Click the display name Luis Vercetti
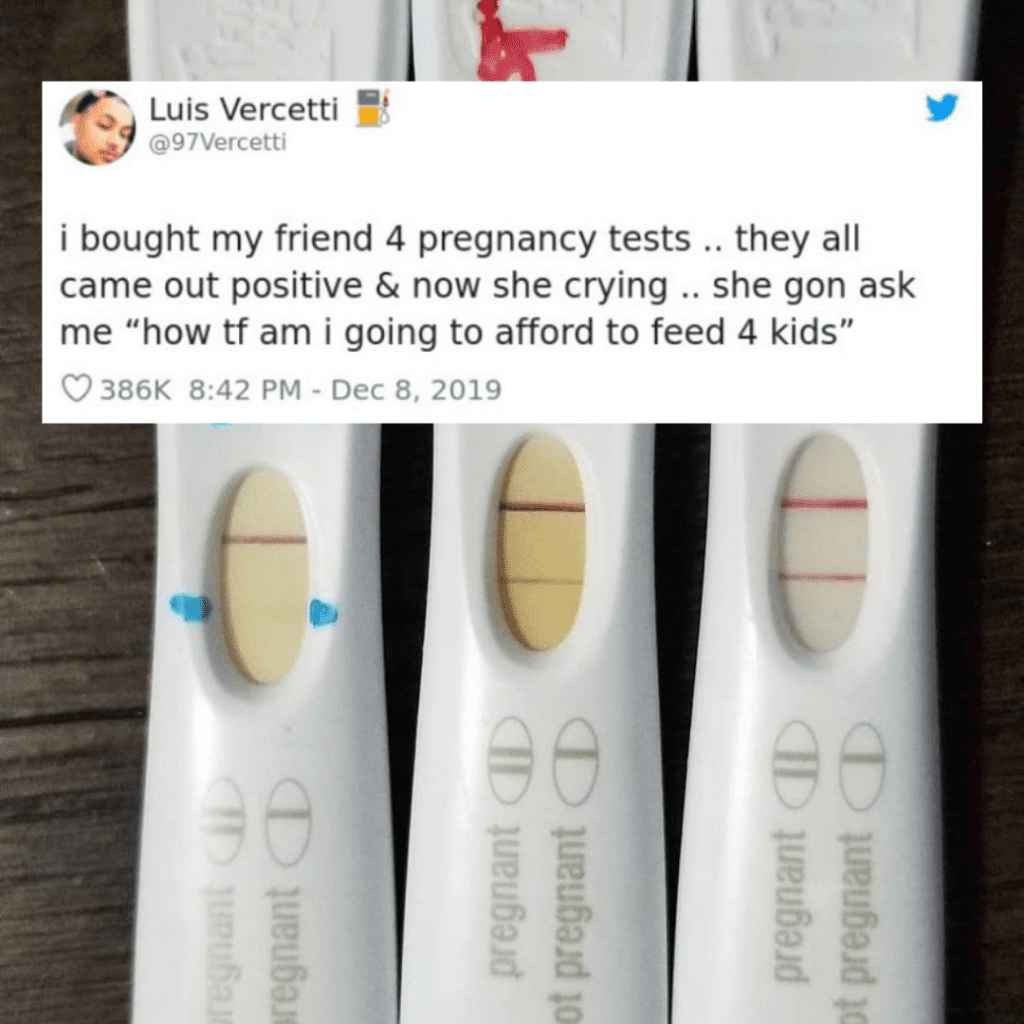 (244, 109)
